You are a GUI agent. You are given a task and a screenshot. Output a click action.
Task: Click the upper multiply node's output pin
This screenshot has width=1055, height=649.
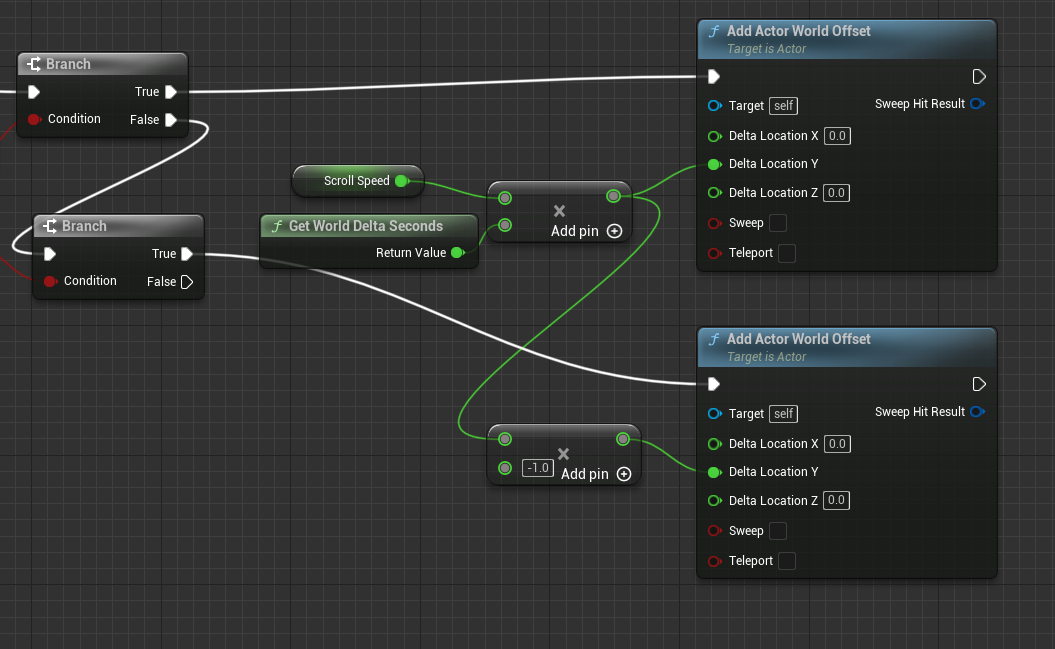coord(613,196)
